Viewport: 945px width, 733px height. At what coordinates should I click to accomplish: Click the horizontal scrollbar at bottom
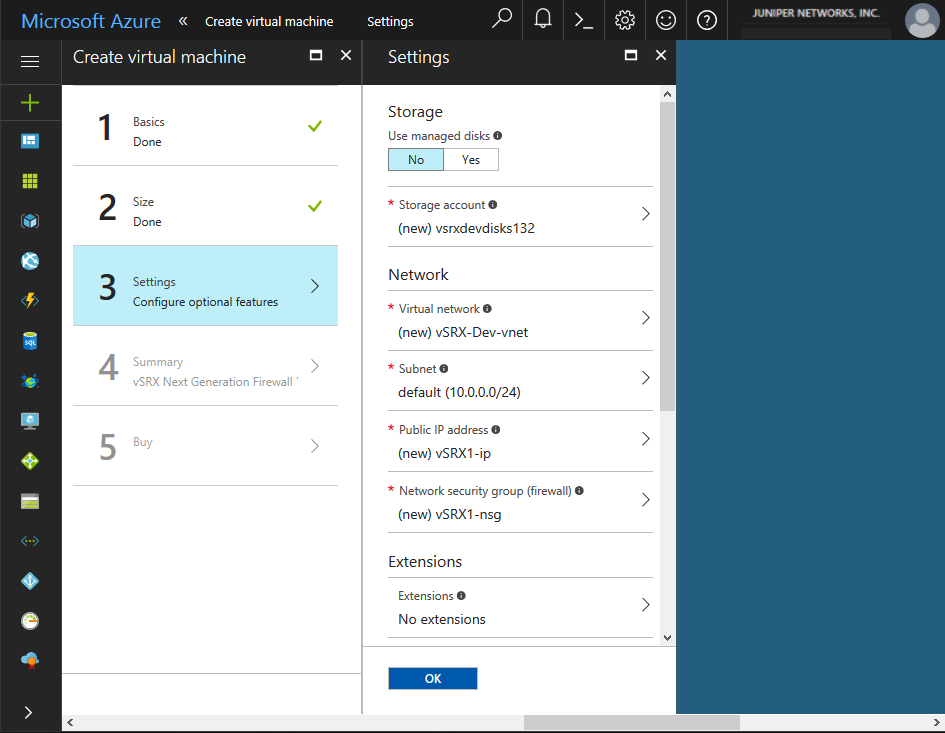click(x=631, y=722)
